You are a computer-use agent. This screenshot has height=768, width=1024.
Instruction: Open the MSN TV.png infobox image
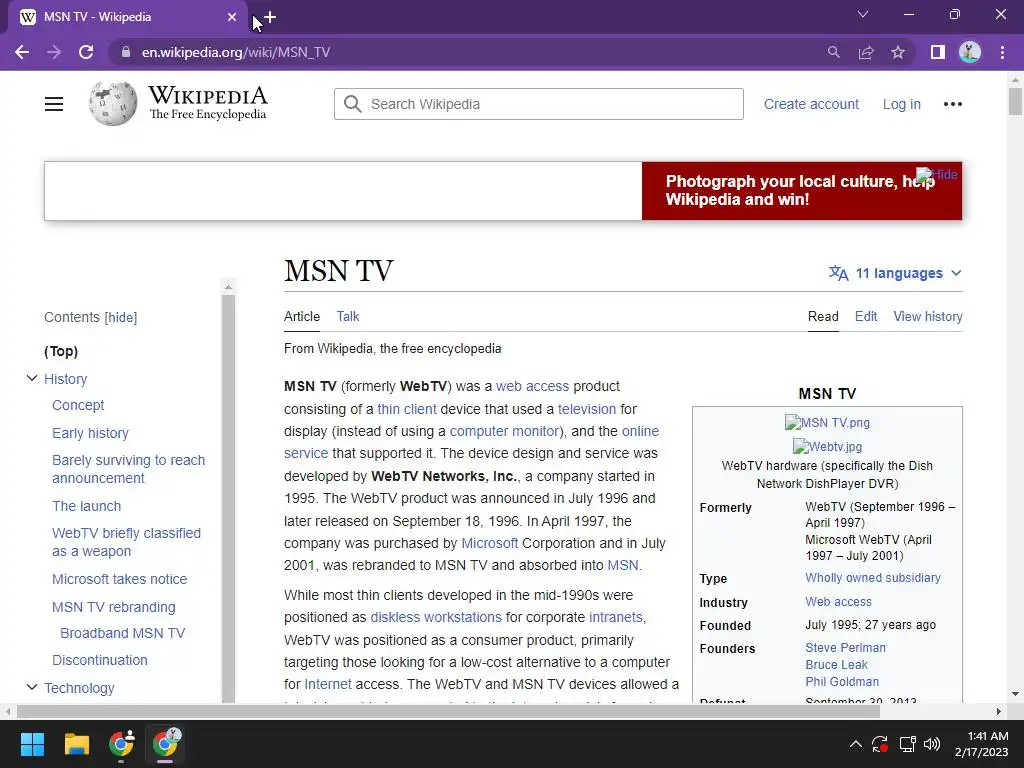pos(827,423)
